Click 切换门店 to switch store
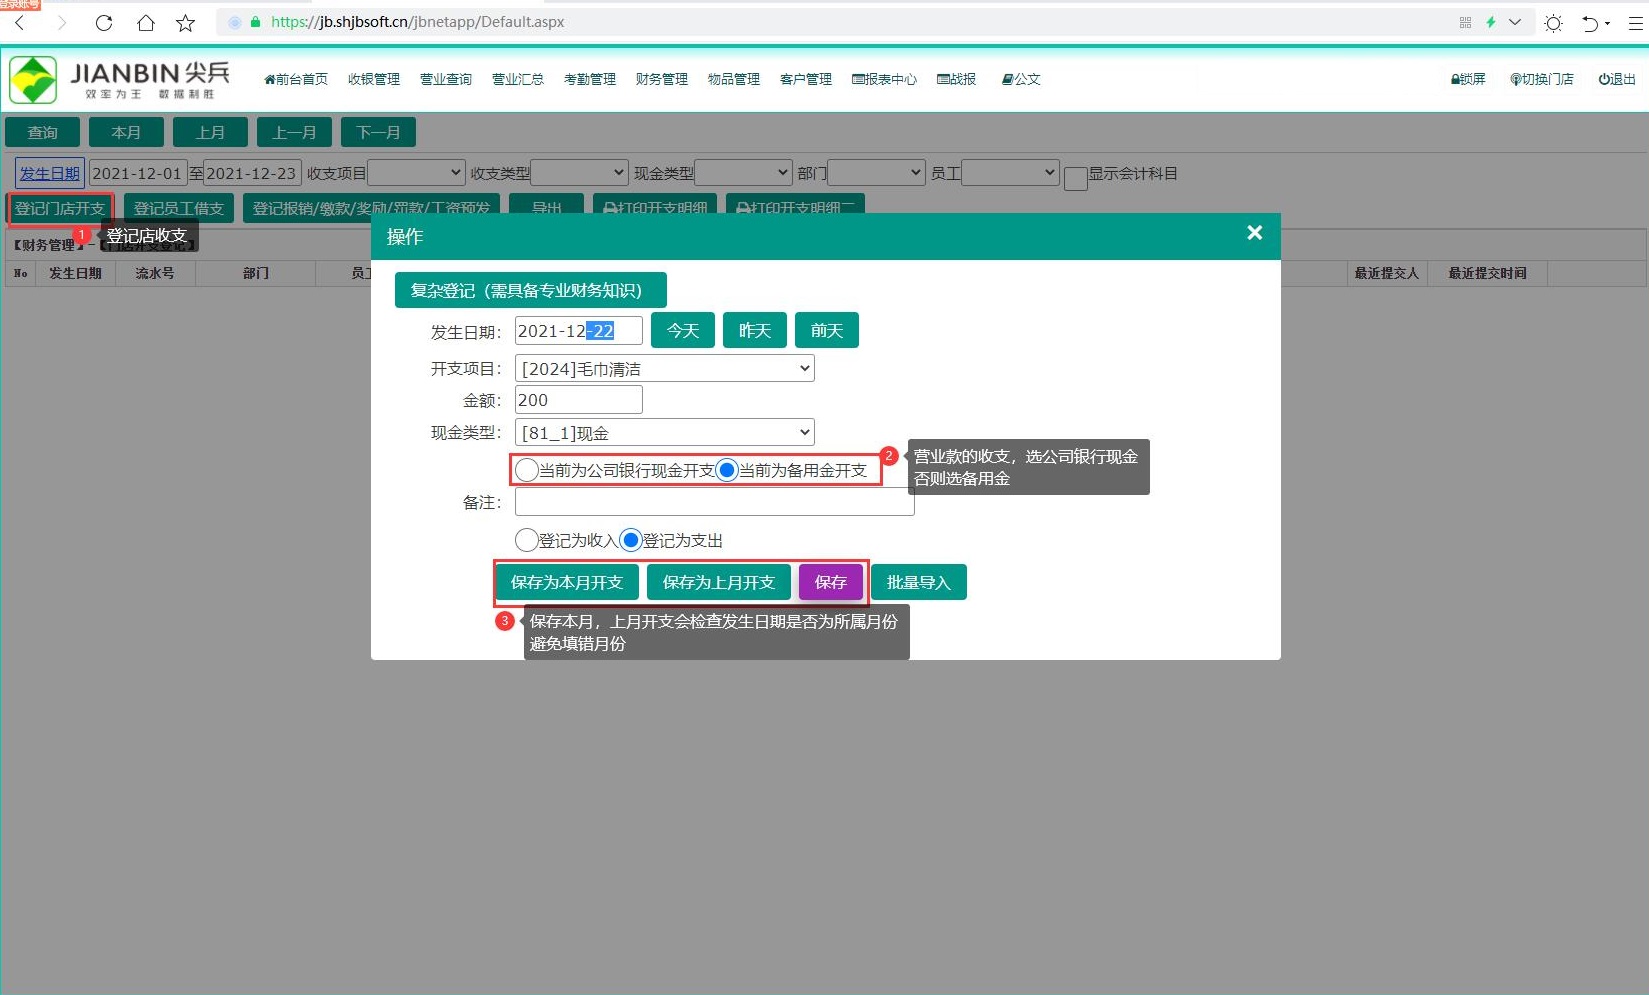Screen dimensions: 1649x995 1542,79
